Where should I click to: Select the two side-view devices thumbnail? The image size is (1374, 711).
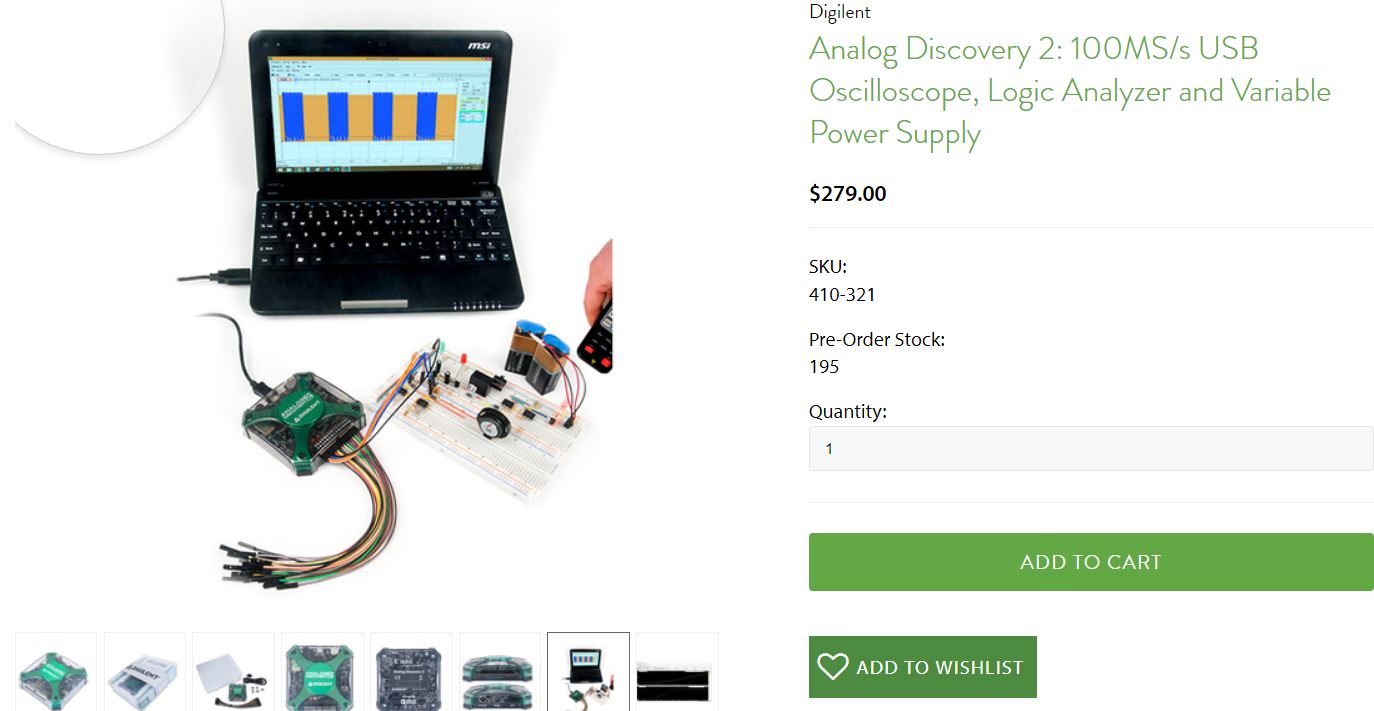[x=499, y=671]
